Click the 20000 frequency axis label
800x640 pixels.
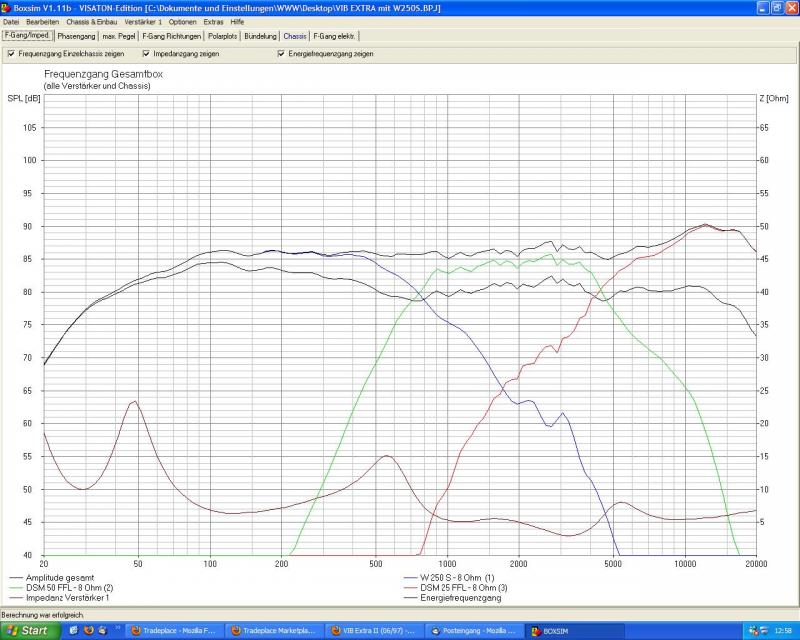click(x=756, y=564)
